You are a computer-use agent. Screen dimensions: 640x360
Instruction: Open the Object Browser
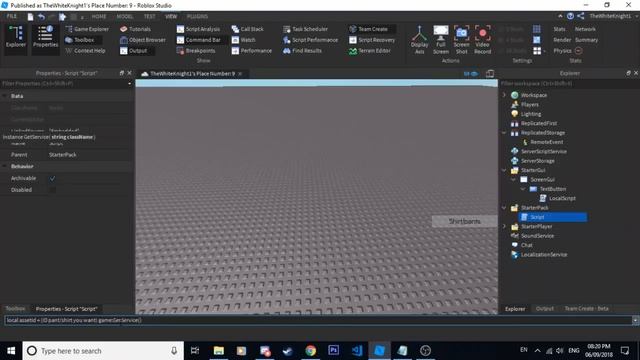143,40
